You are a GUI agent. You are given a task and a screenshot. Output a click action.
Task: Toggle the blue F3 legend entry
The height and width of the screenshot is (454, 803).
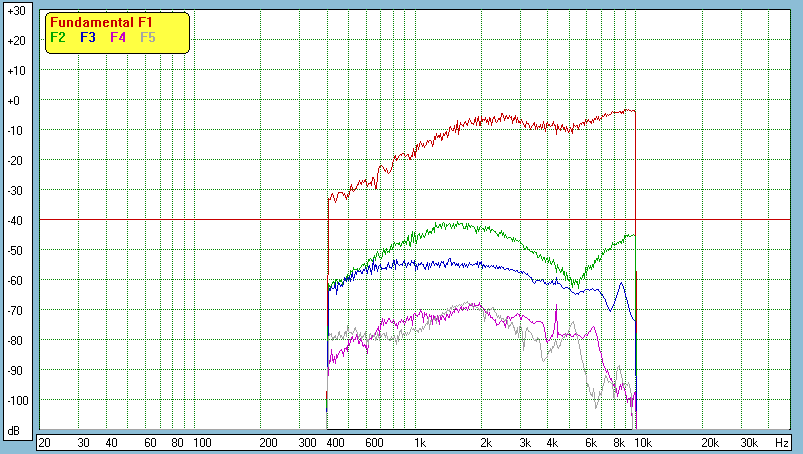[x=88, y=37]
